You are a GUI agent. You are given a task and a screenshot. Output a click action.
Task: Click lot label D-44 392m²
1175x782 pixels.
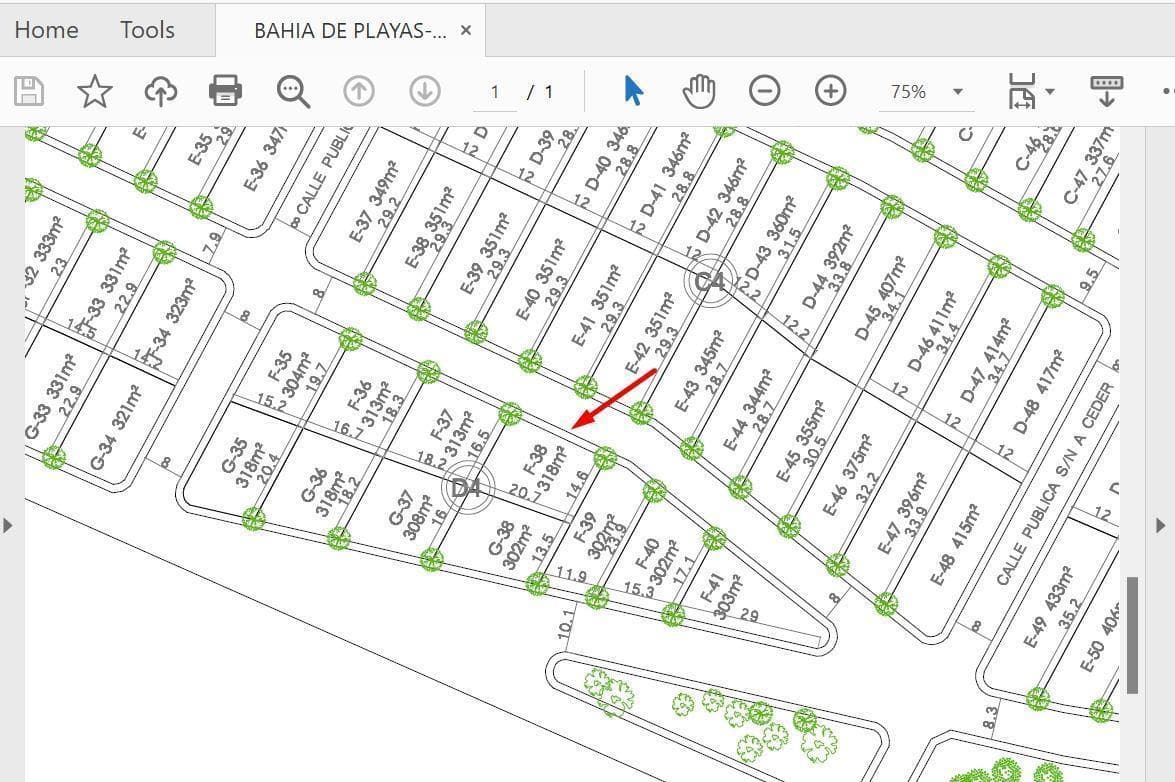tap(827, 267)
